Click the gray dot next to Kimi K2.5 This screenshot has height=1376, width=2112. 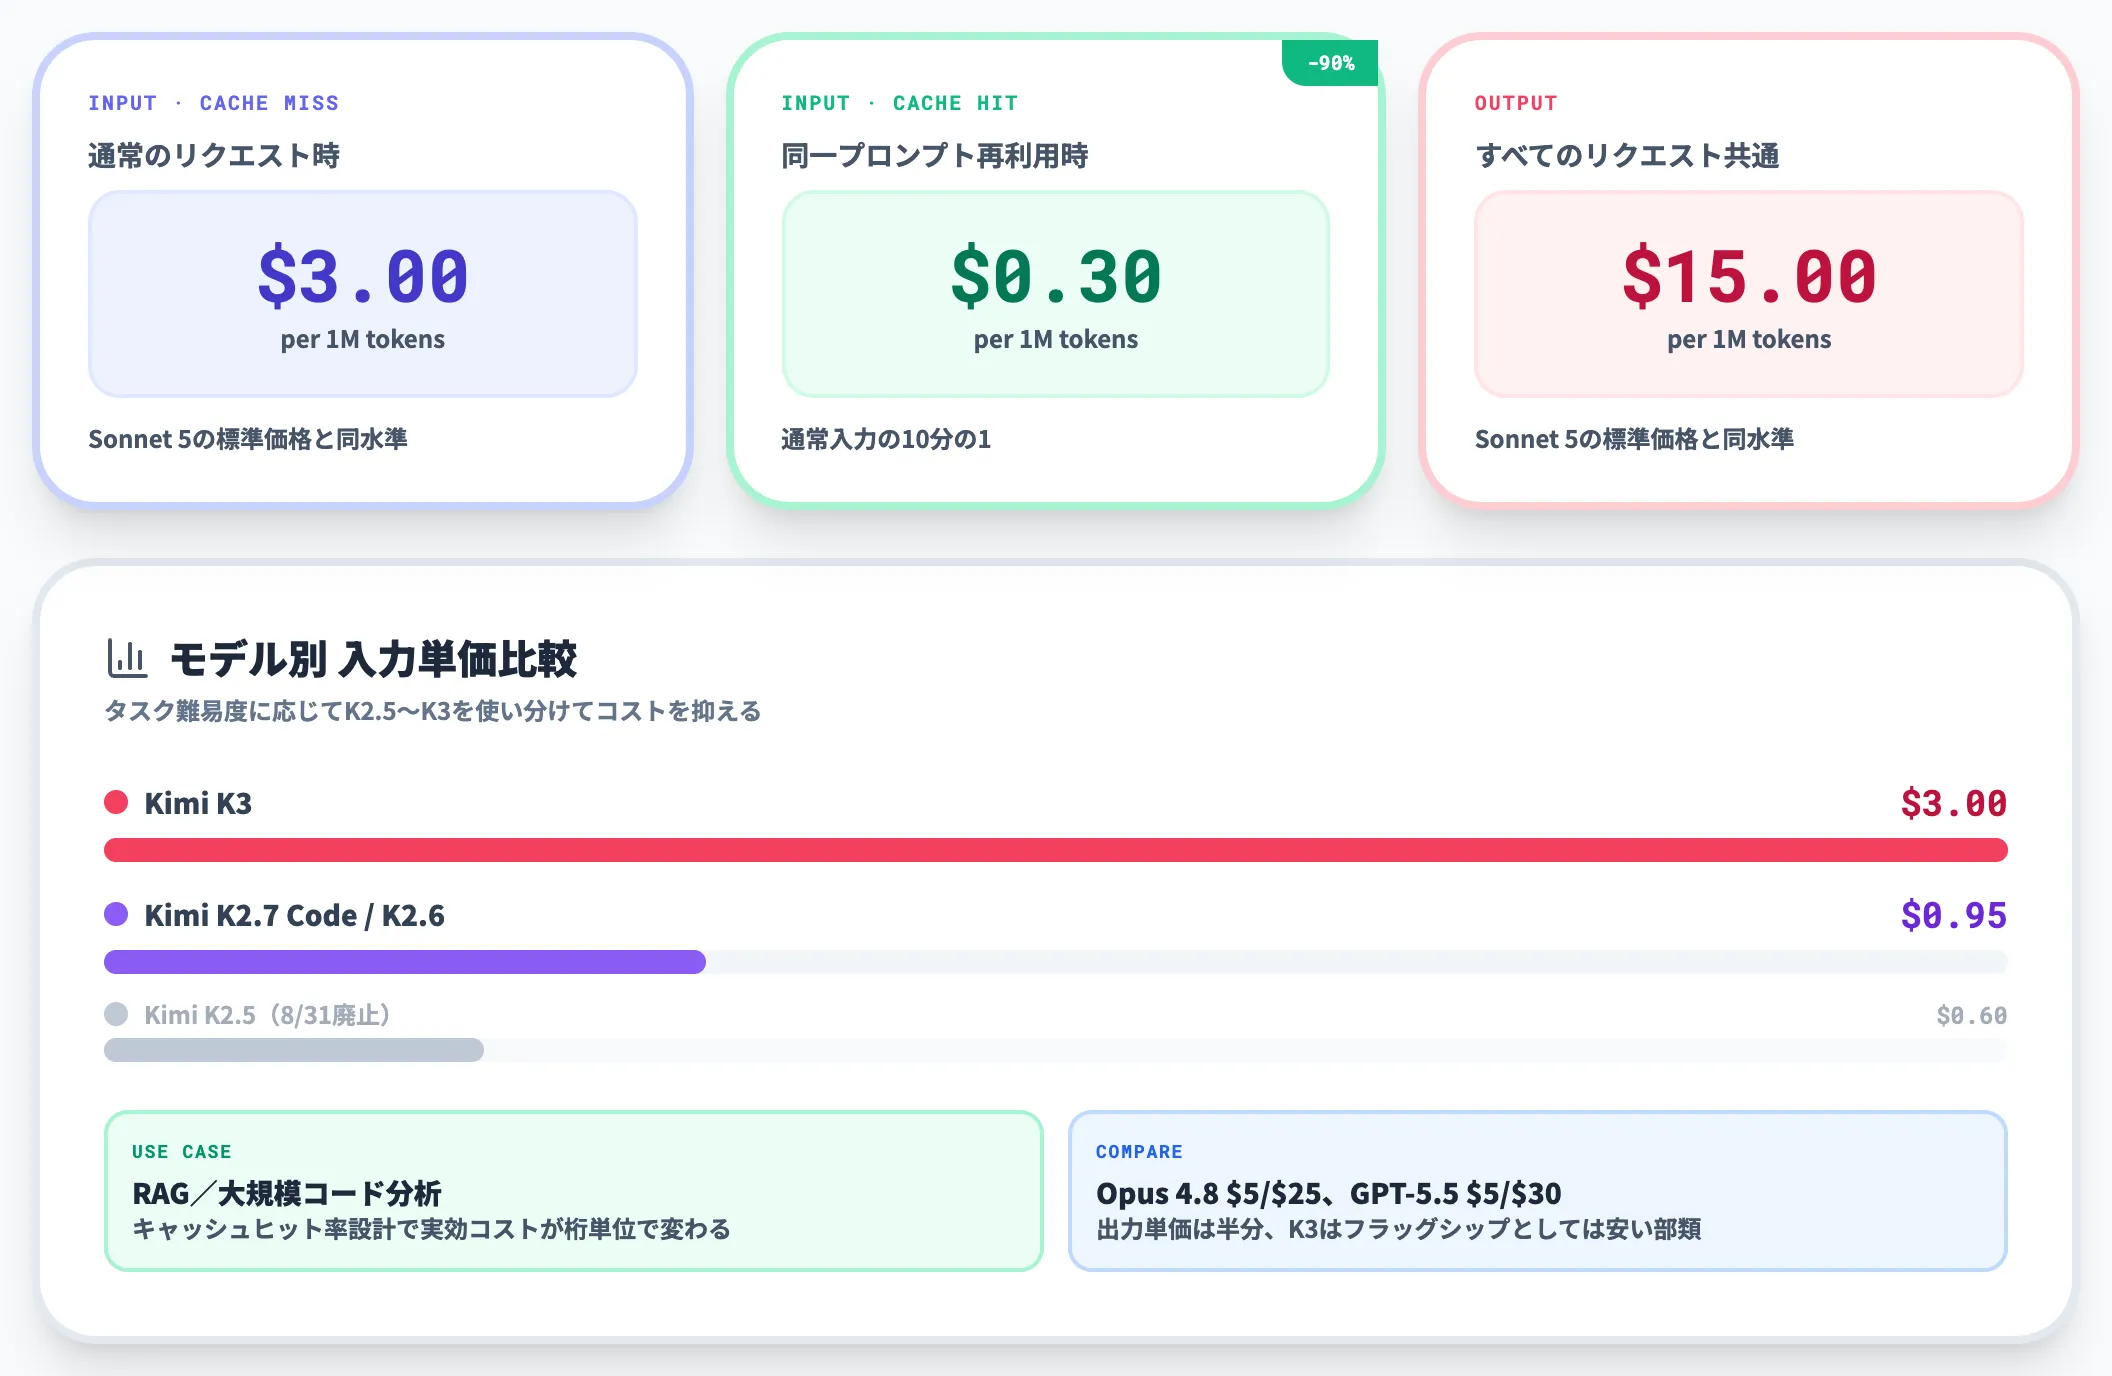[116, 1014]
